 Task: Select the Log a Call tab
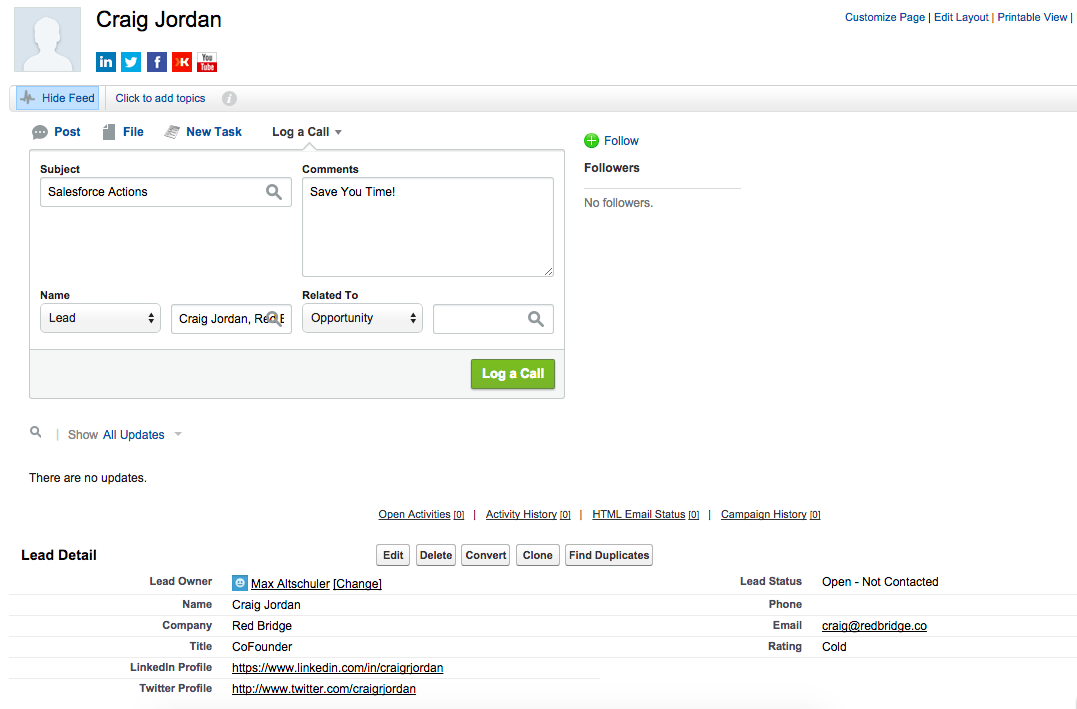(x=301, y=132)
